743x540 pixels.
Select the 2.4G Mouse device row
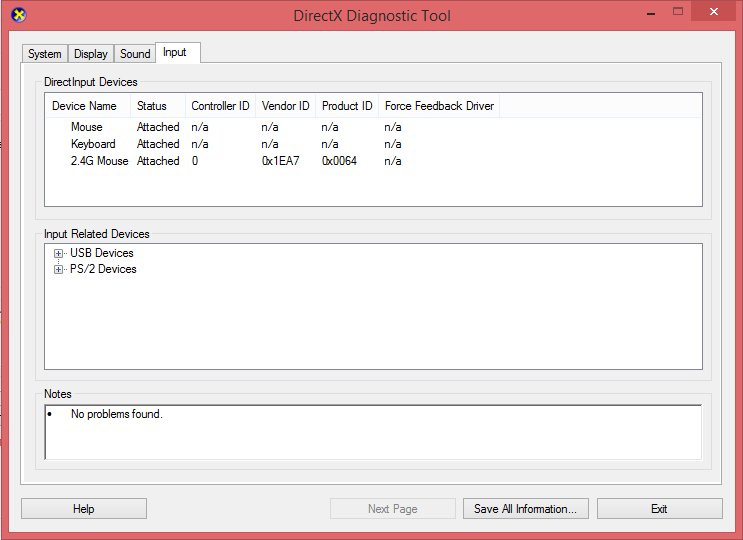coord(100,161)
